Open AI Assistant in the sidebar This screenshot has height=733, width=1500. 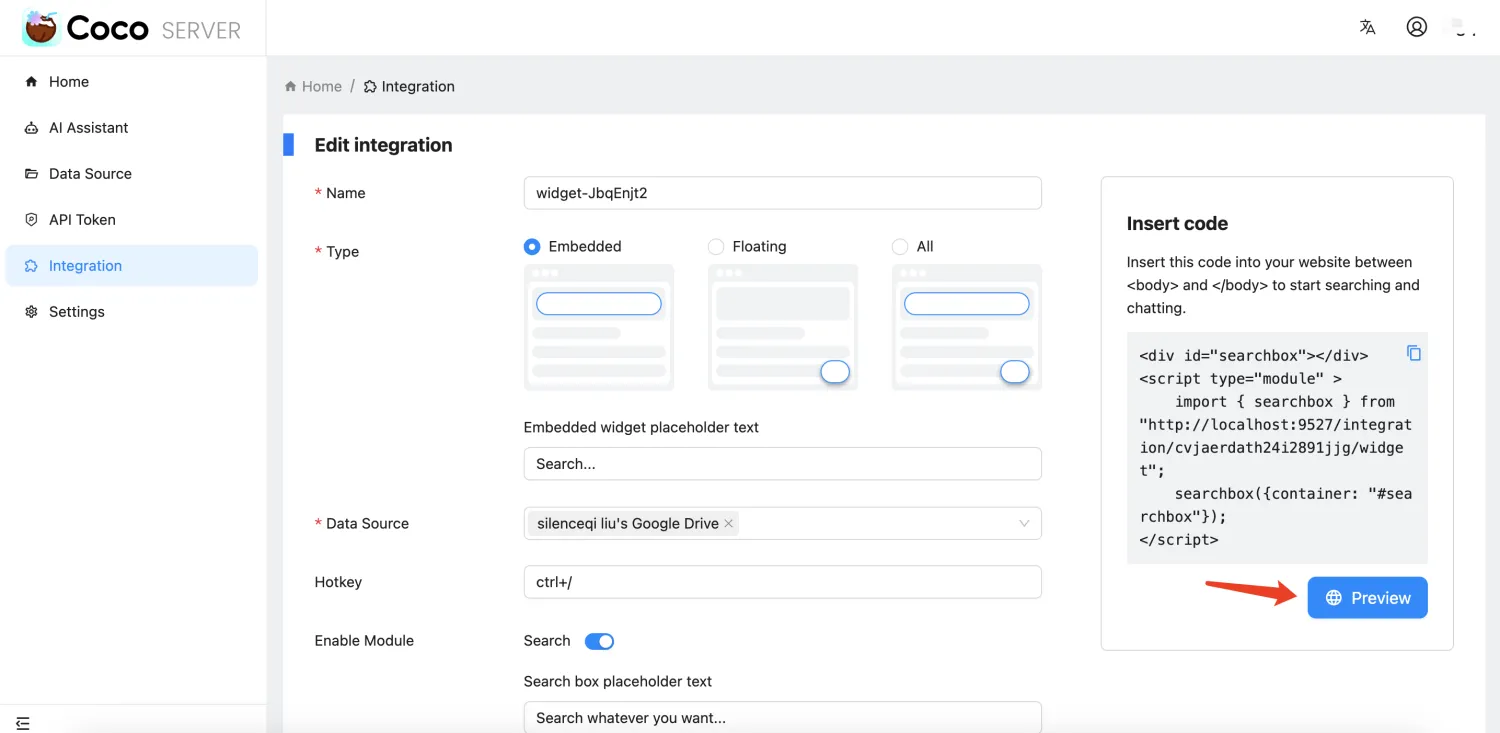(x=132, y=128)
